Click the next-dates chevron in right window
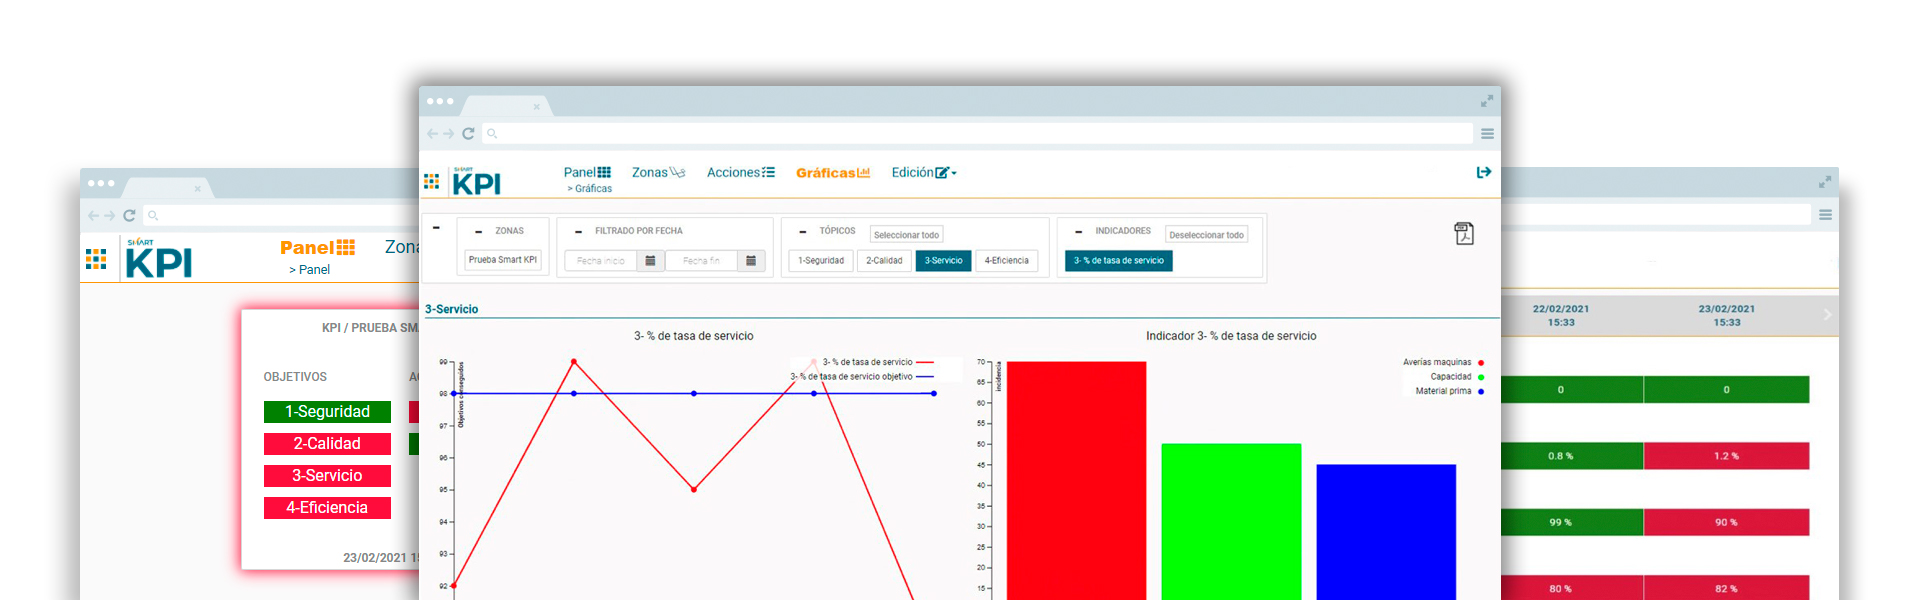 tap(1827, 315)
